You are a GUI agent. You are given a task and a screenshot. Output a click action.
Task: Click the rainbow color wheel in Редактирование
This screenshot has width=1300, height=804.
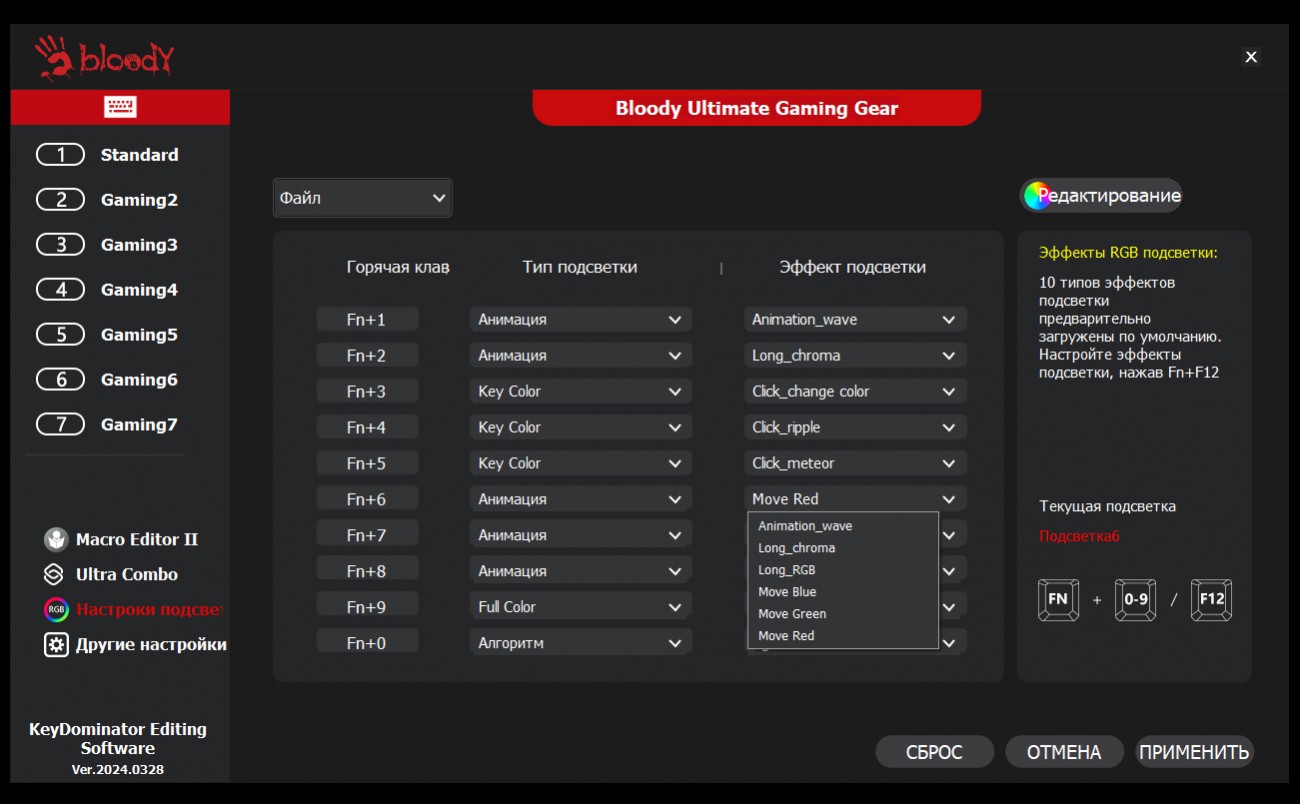tap(1037, 196)
